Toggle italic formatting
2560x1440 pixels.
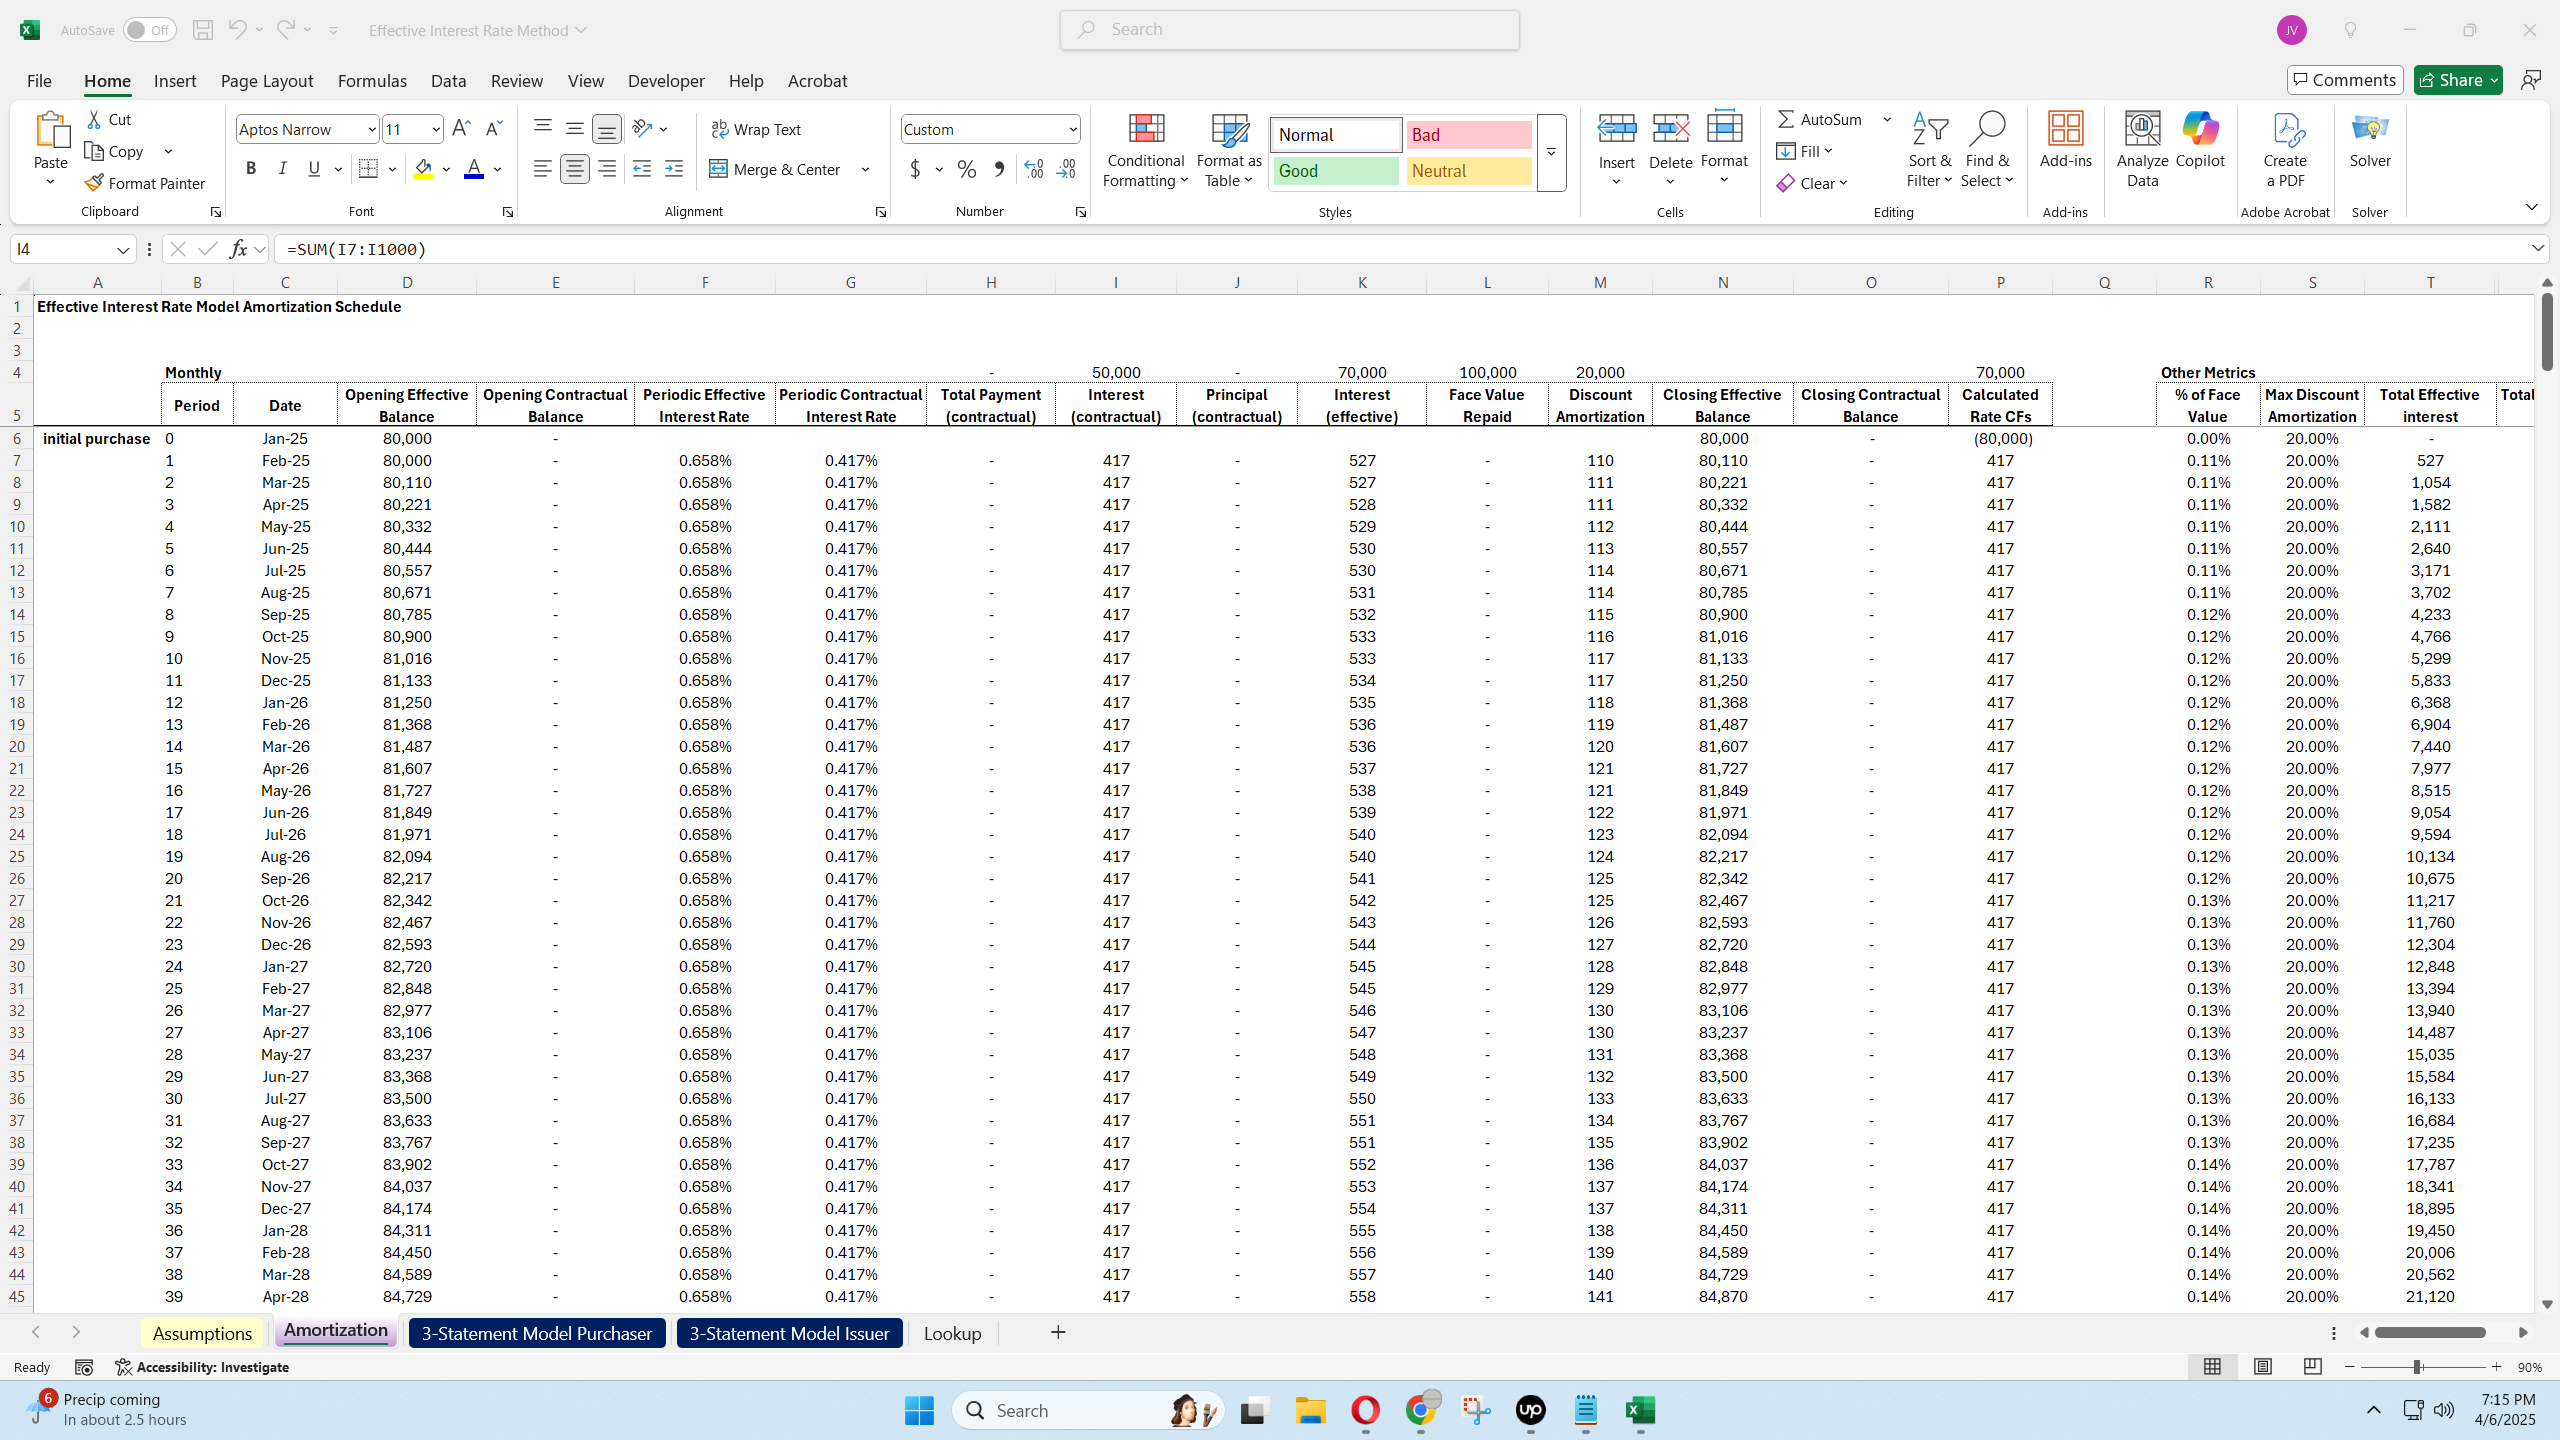point(282,167)
